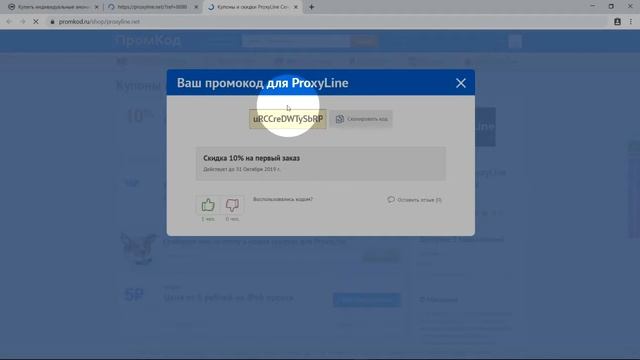
Task: Switch to the proxyline.net browser tab
Action: point(153,7)
